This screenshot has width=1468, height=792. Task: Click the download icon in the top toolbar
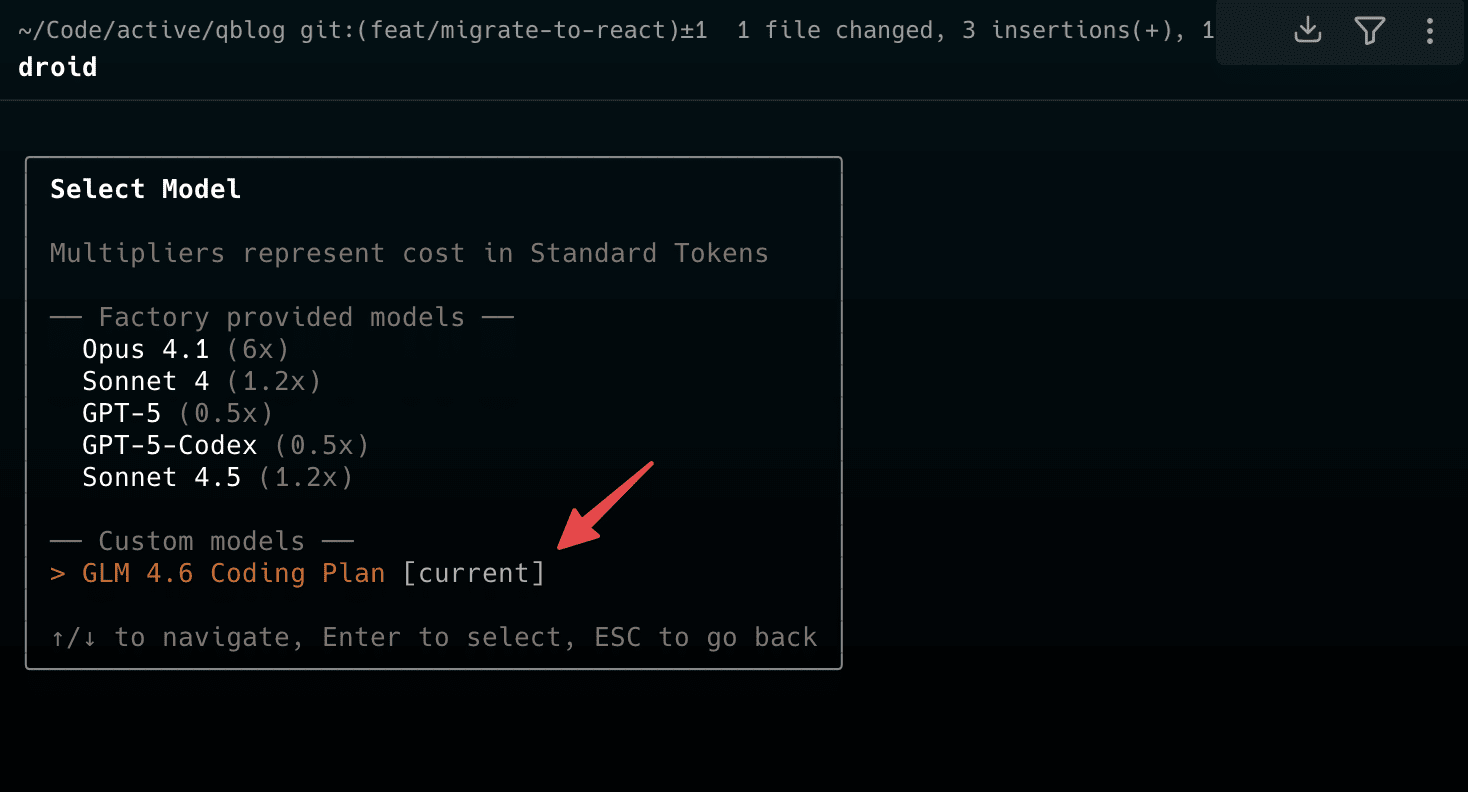click(1308, 31)
